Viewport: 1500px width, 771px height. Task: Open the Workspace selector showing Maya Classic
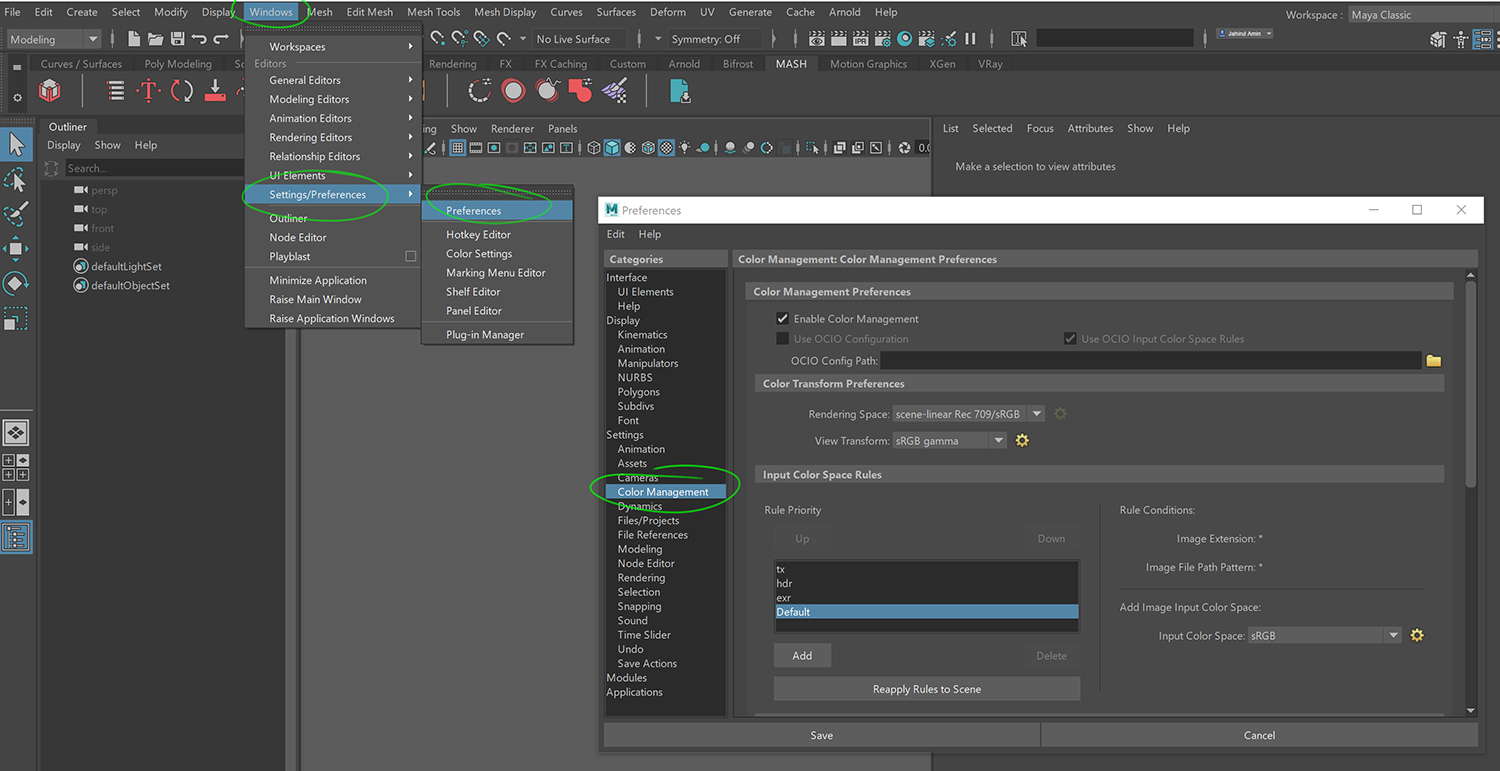(x=1423, y=15)
